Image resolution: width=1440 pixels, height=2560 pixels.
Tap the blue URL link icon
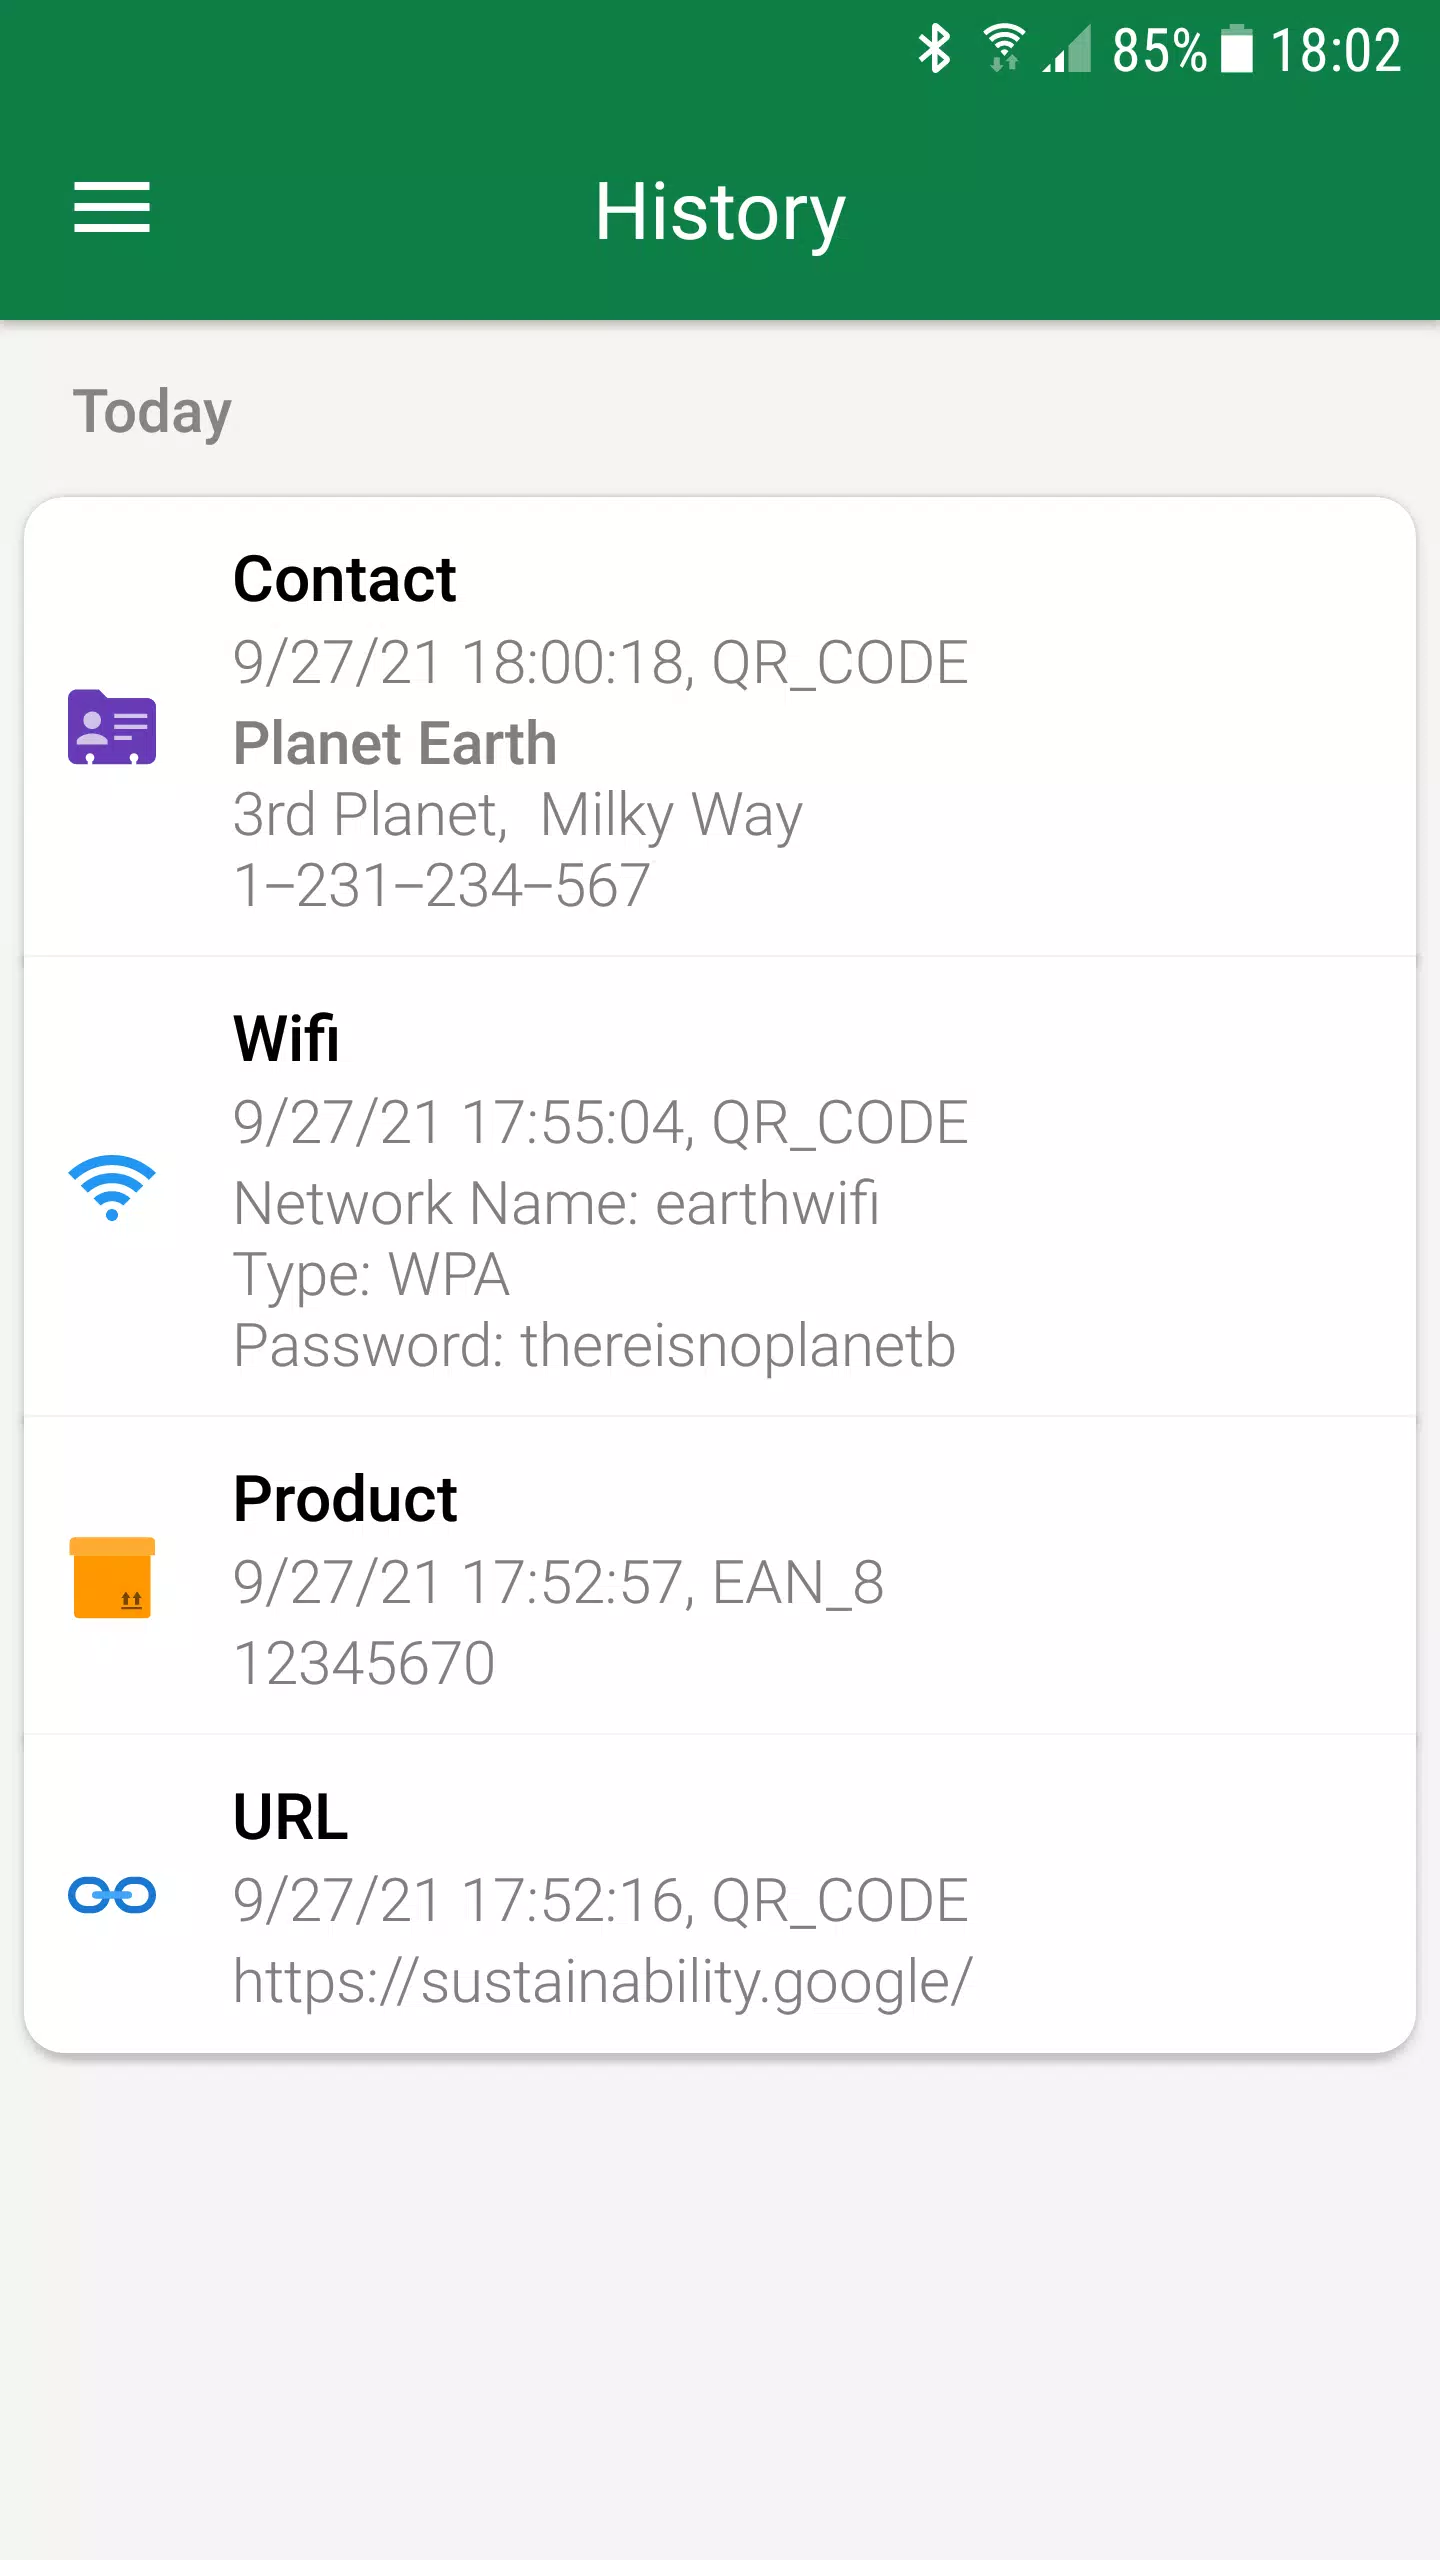tap(112, 1895)
